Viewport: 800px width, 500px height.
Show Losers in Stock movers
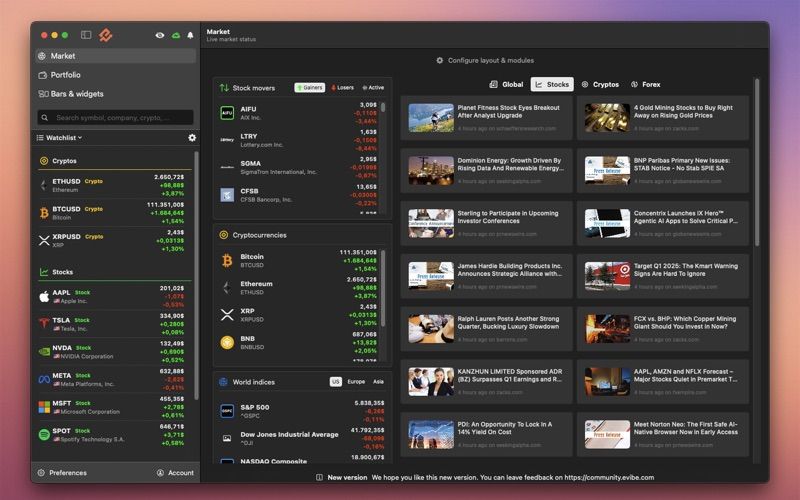coord(343,88)
